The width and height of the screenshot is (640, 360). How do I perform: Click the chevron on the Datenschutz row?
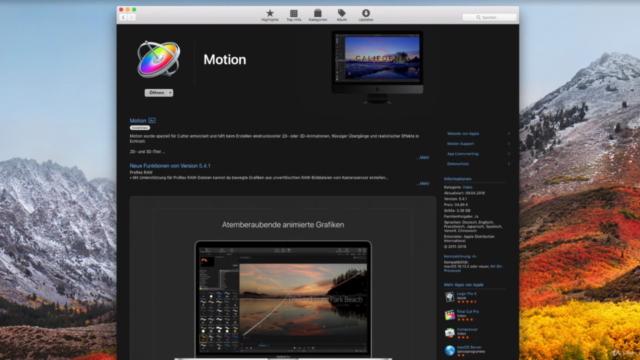point(509,164)
